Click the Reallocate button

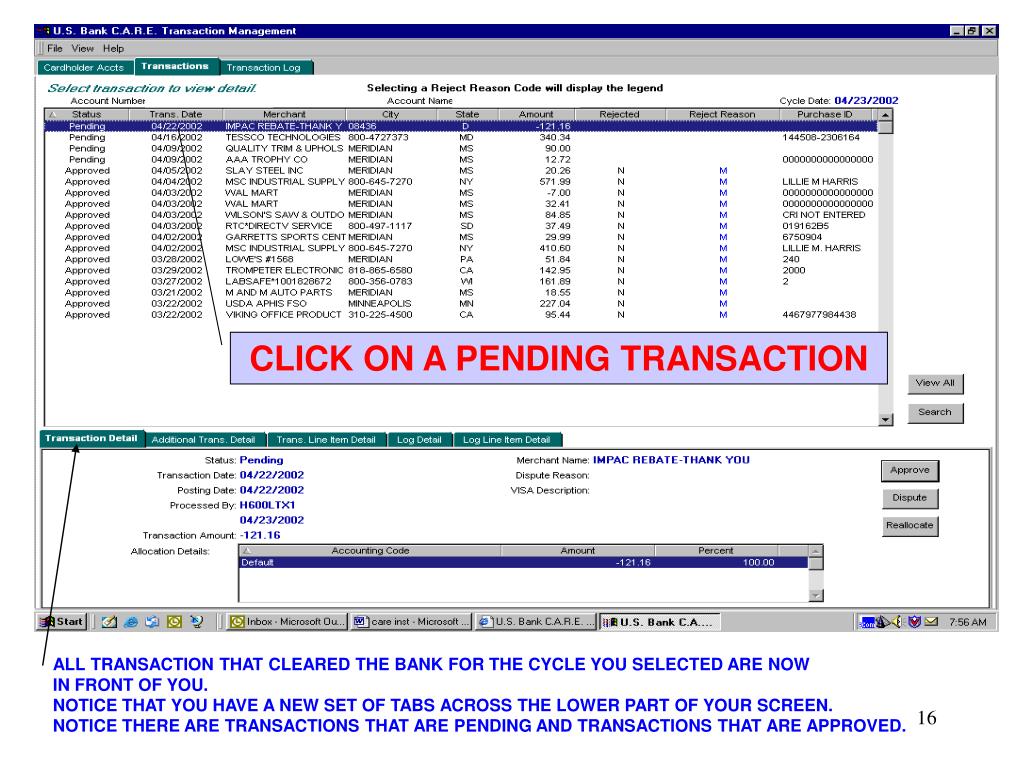click(x=910, y=525)
